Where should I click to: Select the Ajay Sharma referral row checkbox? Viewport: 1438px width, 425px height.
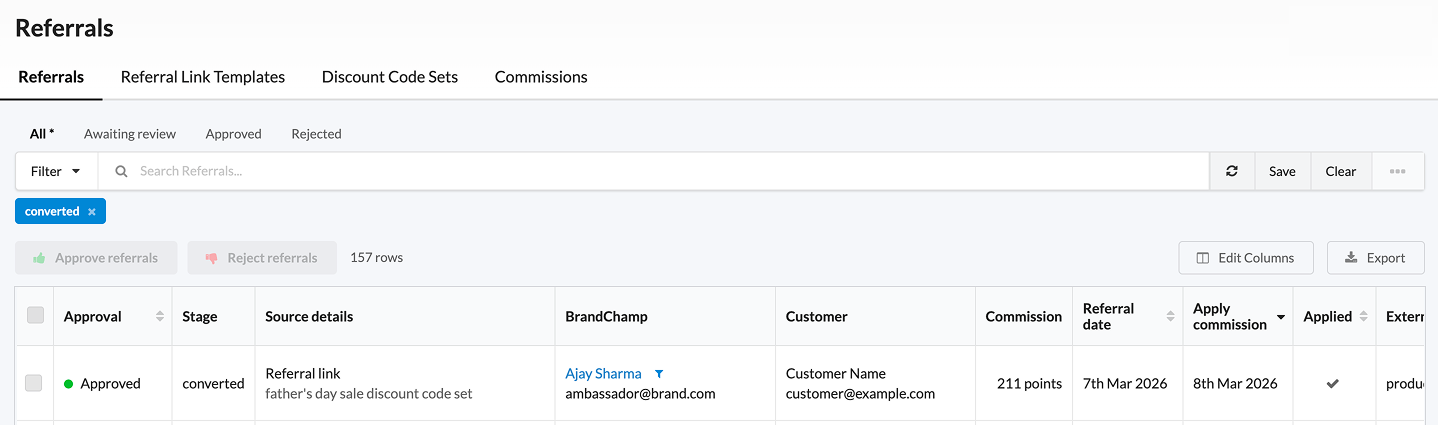pos(33,383)
